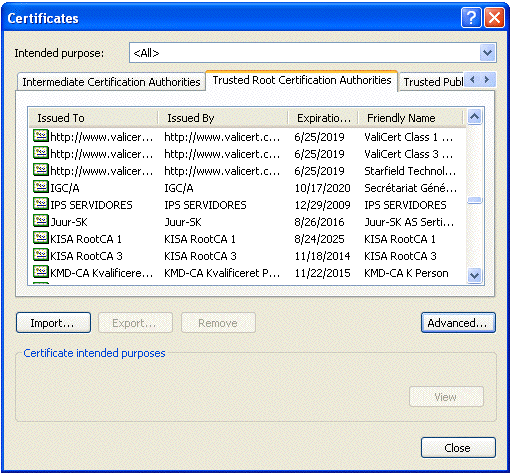This screenshot has height=475, width=512.
Task: Select Trusted Root Certification Authorities tab
Action: (302, 80)
